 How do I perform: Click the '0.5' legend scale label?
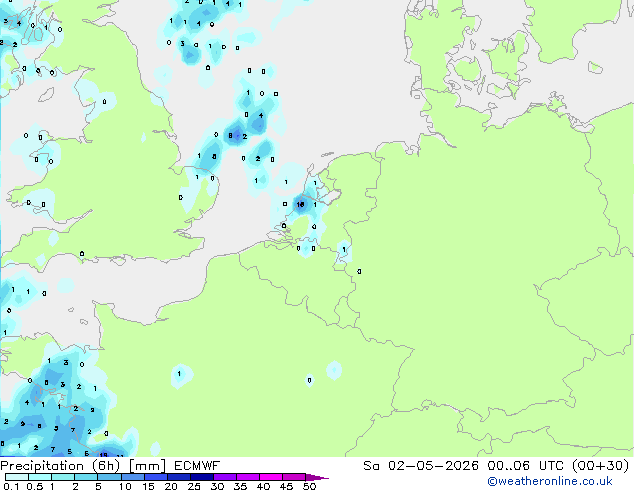[35, 486]
